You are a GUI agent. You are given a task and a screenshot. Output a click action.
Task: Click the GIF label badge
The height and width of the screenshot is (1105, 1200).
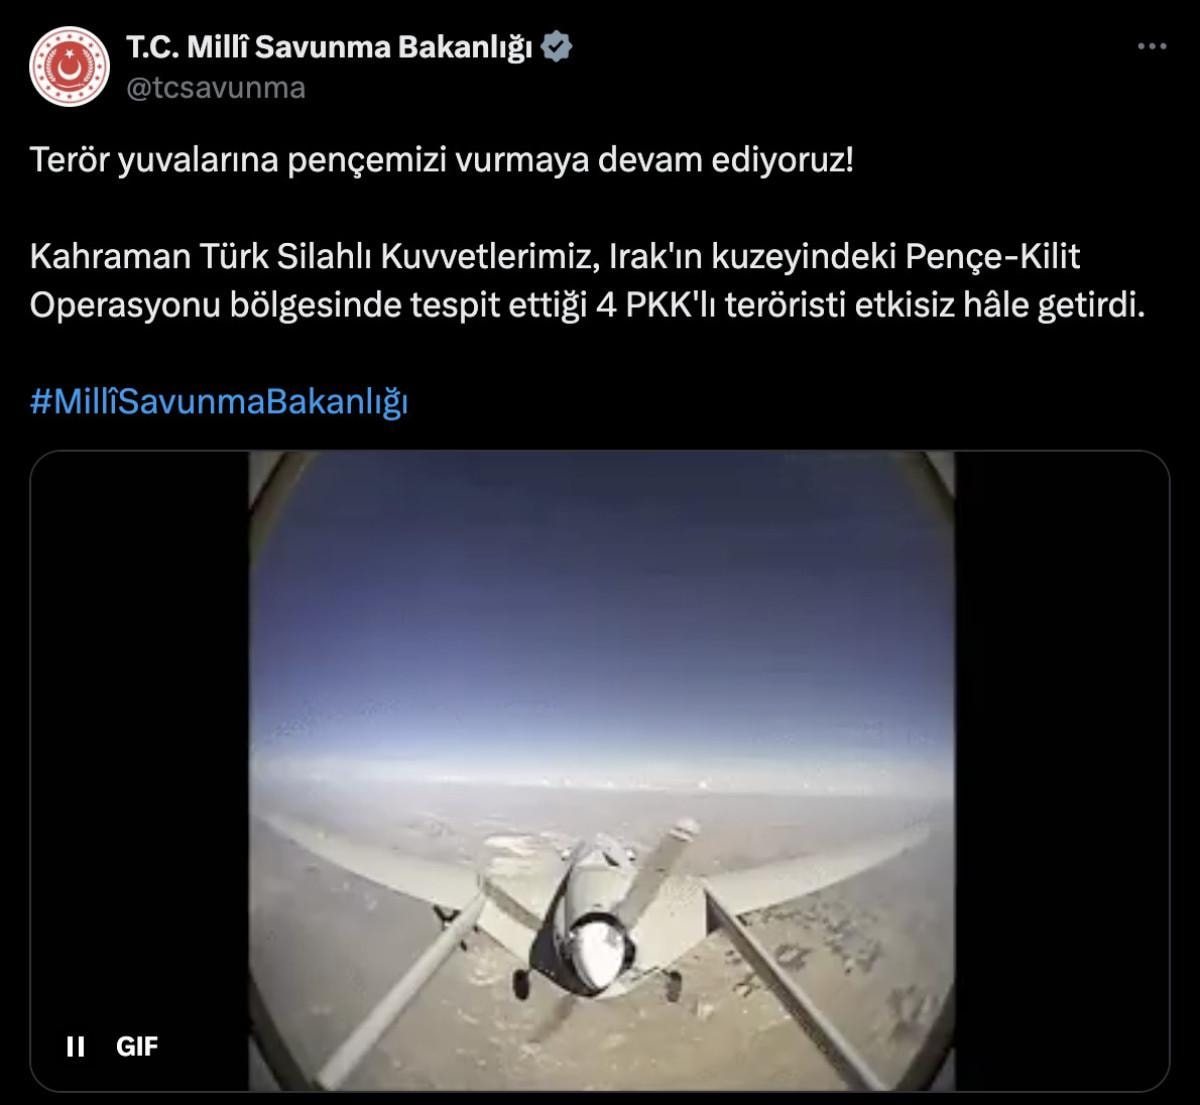pos(137,1047)
